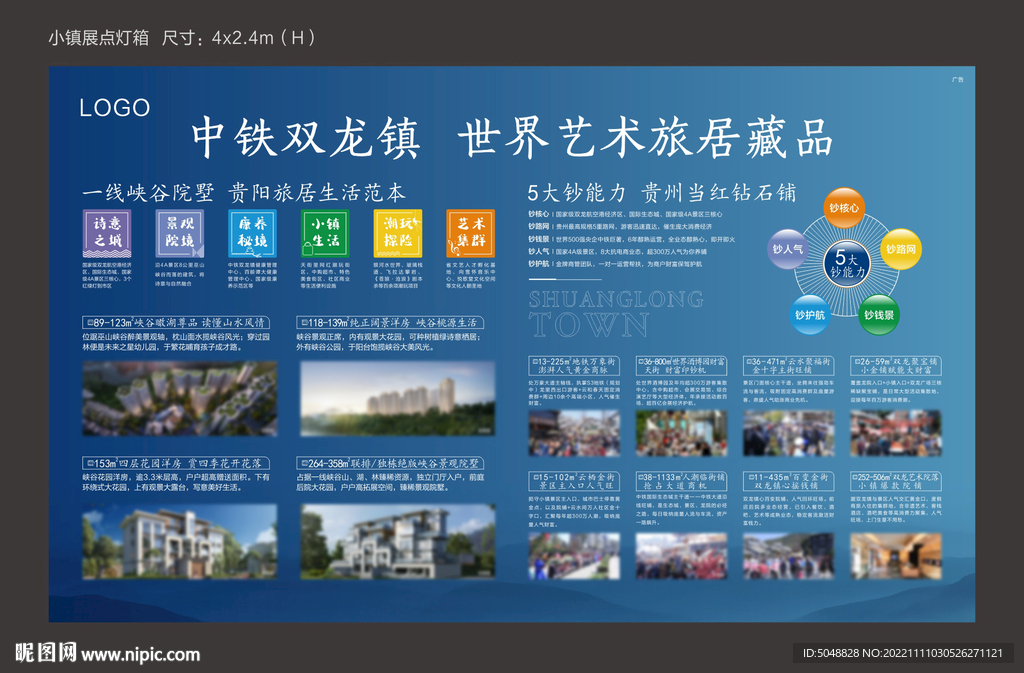Click the 264-358㎡ 联排/独栋 label

[x=390, y=463]
